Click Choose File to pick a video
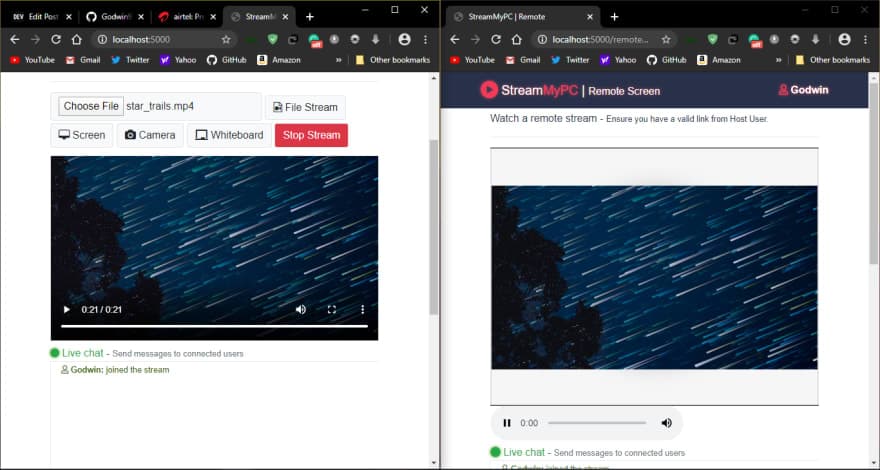Viewport: 880px width, 470px height. pyautogui.click(x=91, y=107)
